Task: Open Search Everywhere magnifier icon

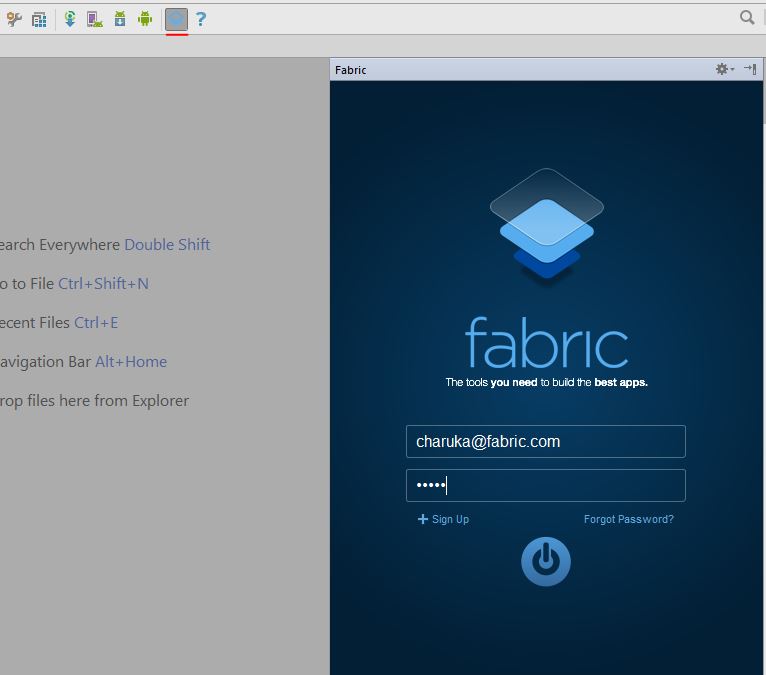Action: click(x=746, y=18)
